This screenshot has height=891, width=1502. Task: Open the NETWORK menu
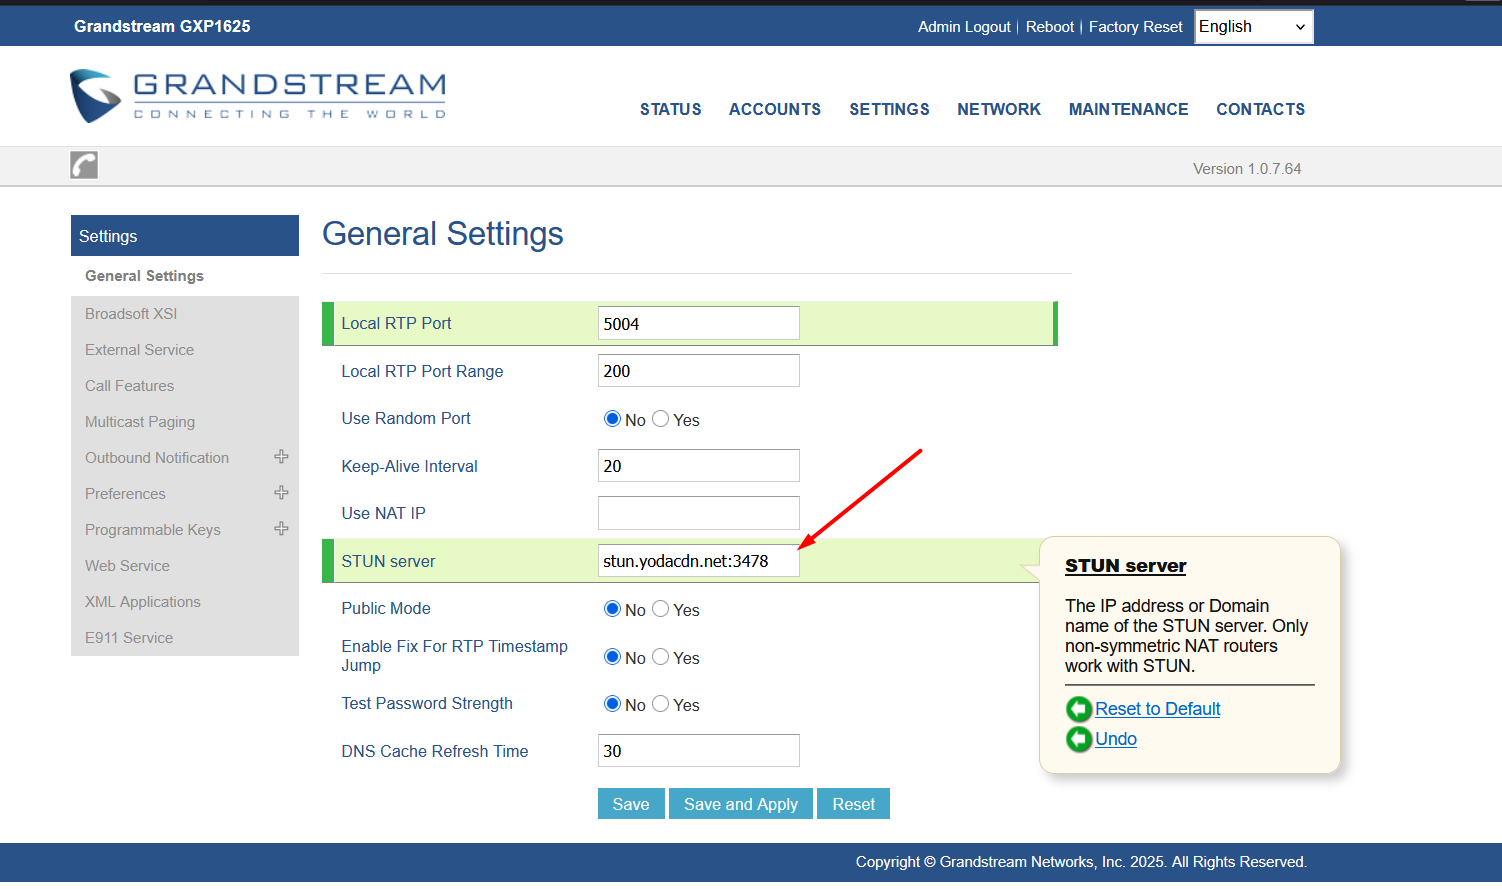click(x=999, y=109)
